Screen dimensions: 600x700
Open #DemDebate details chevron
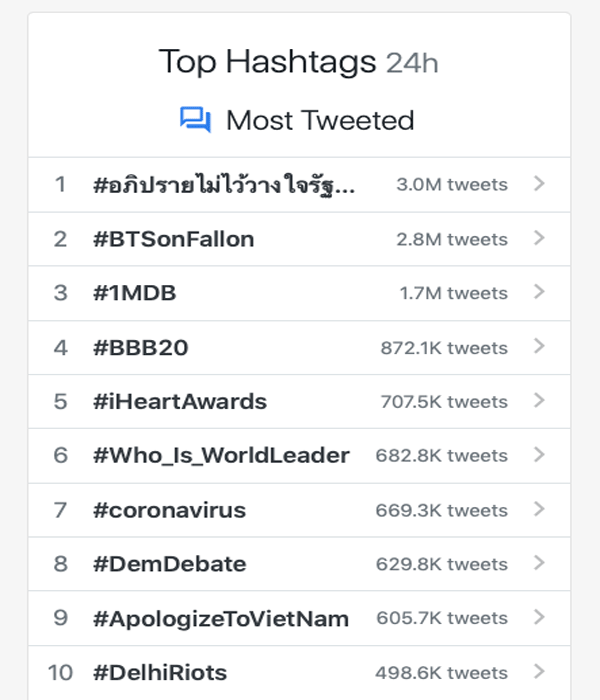[x=539, y=563]
